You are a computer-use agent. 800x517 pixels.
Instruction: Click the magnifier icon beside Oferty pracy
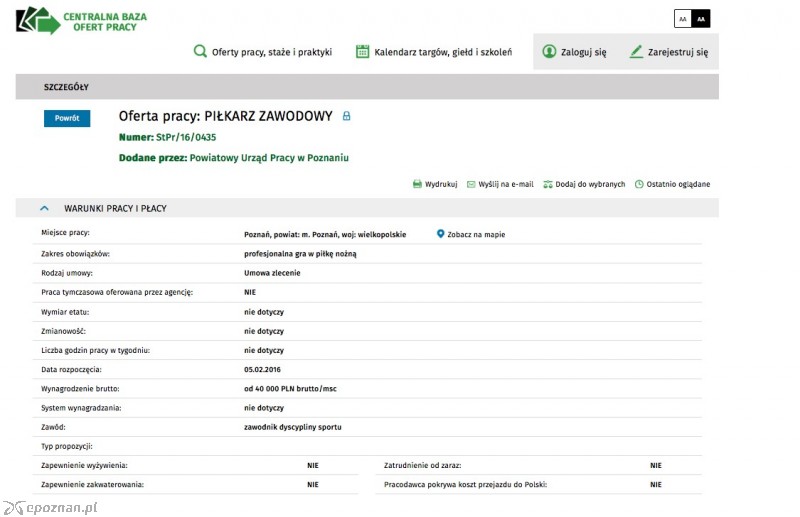(200, 51)
